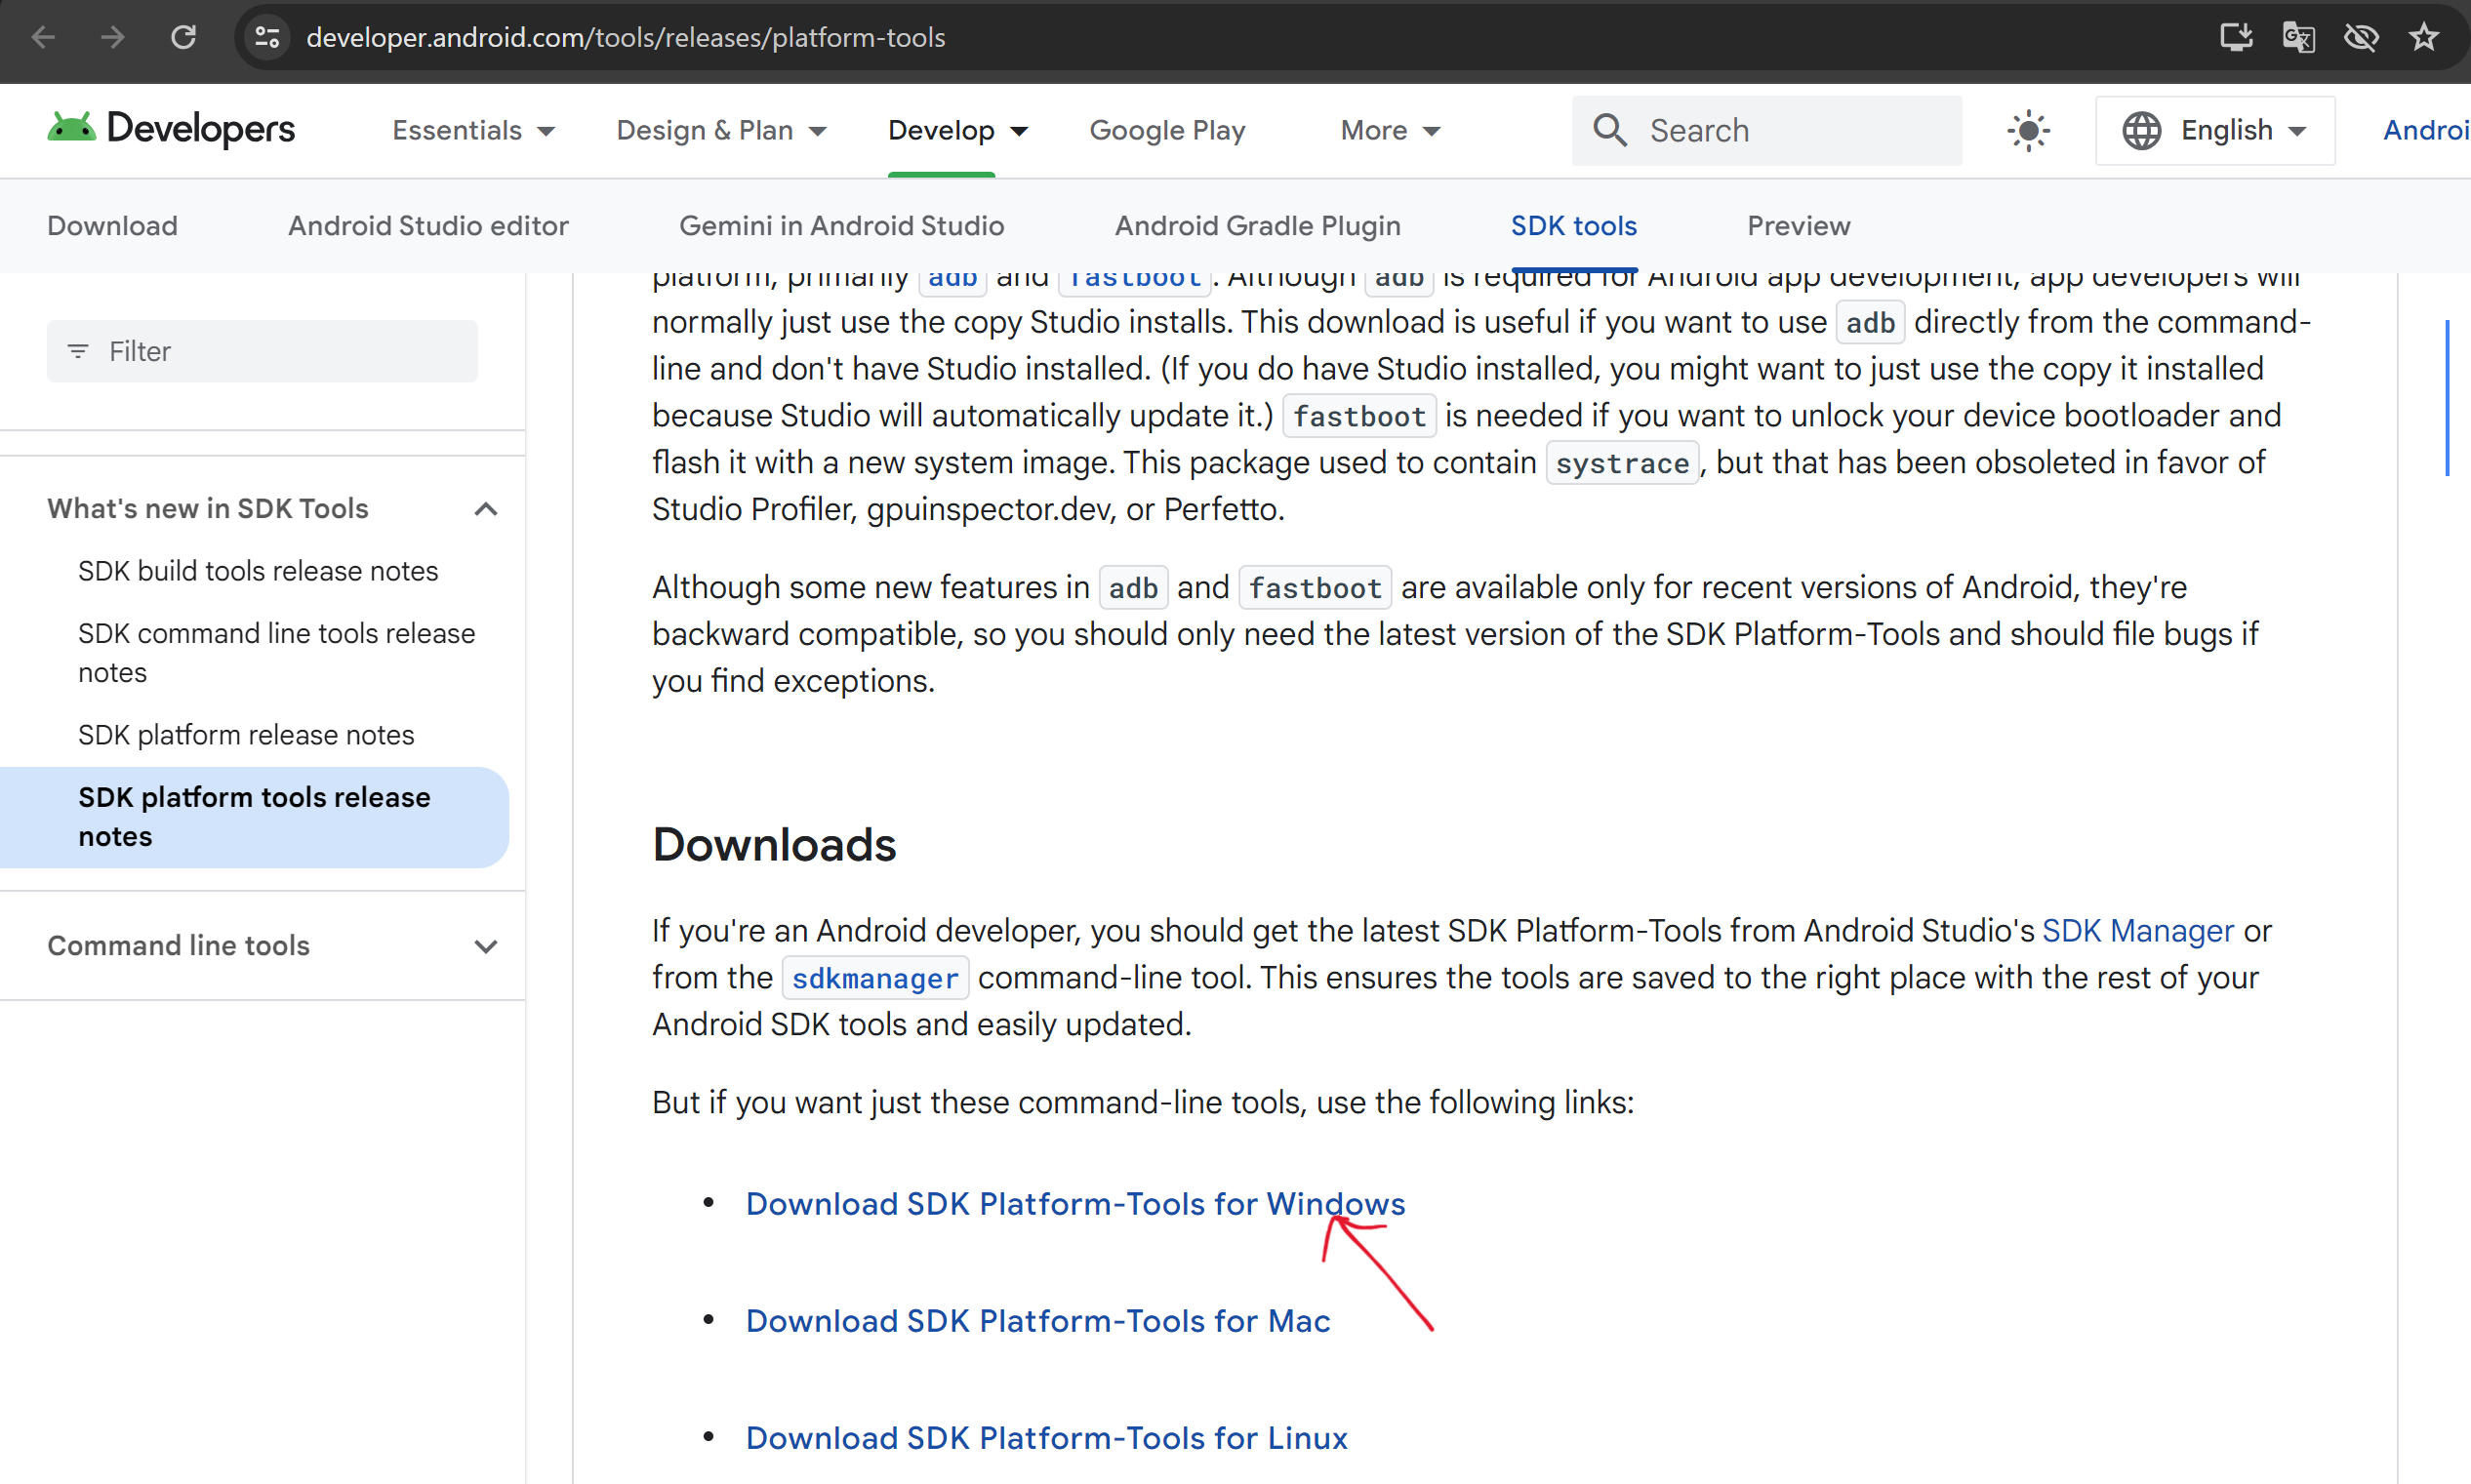
Task: Click the crossed-out eye tracking icon
Action: pos(2362,38)
